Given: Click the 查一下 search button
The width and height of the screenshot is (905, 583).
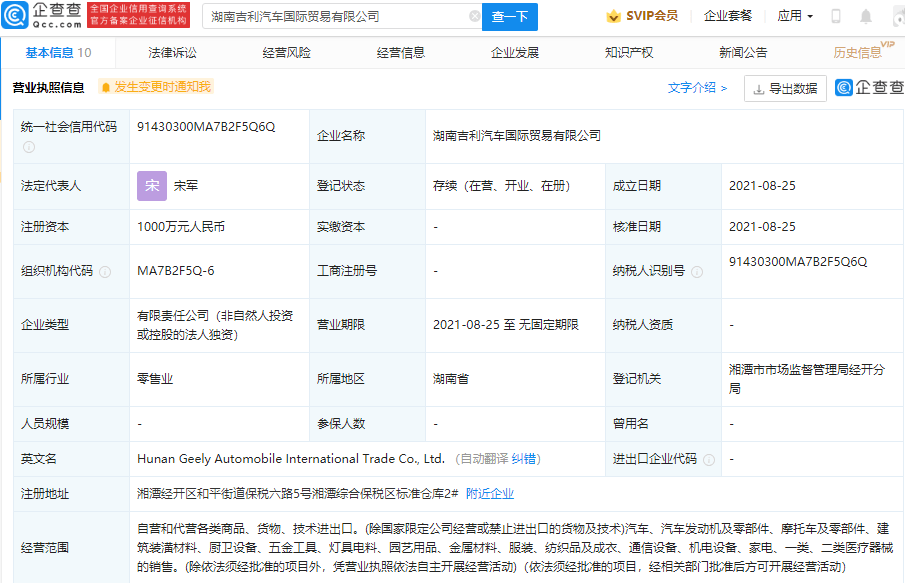Looking at the screenshot, I should click(x=510, y=17).
